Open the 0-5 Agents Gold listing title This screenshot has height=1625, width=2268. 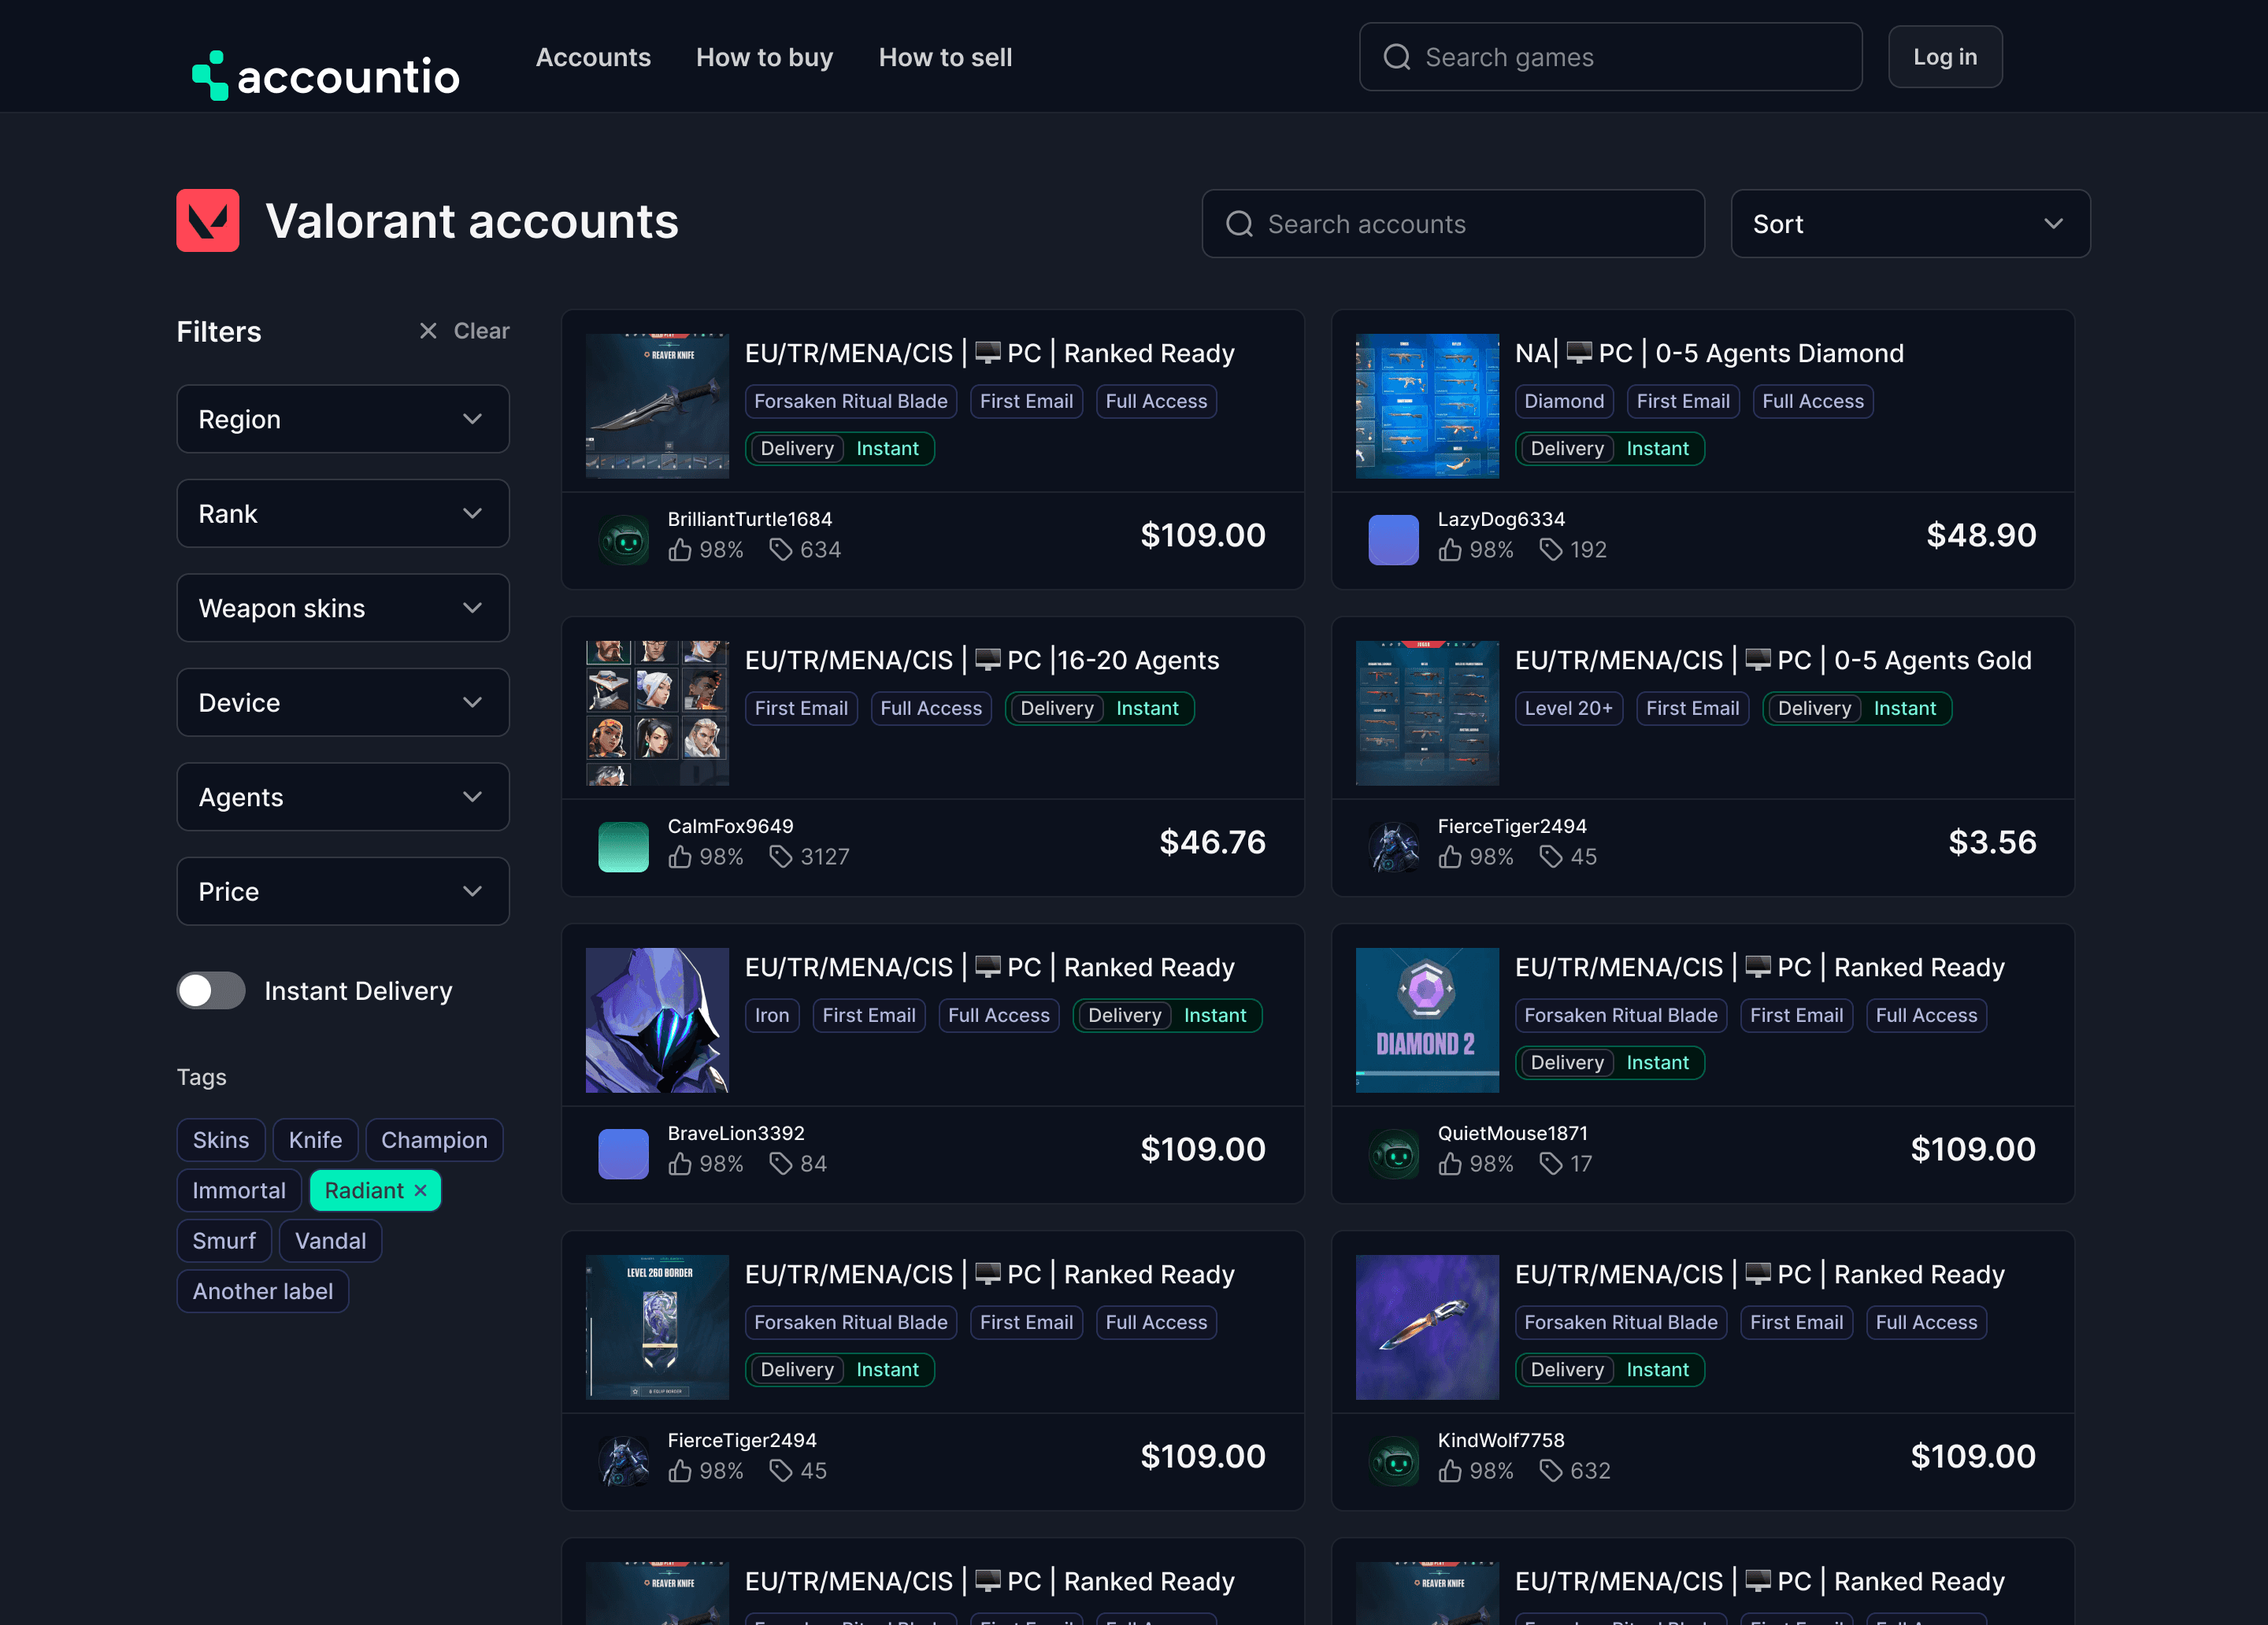[1773, 660]
